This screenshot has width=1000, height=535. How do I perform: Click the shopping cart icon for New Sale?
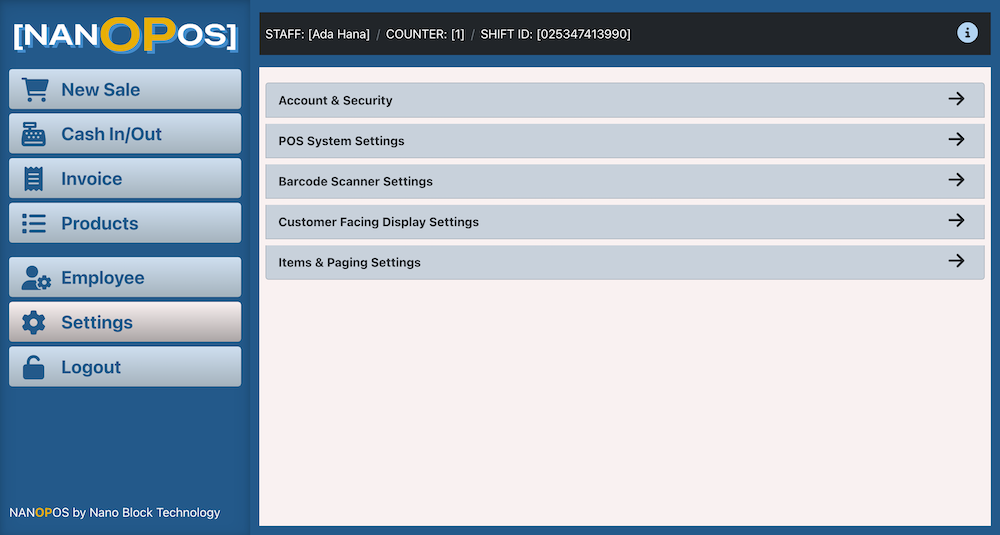[34, 90]
